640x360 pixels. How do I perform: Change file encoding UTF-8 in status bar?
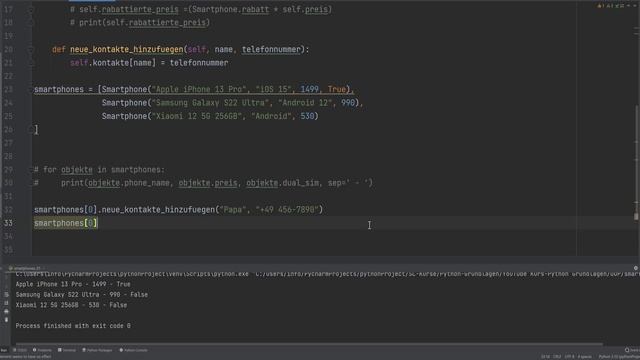click(569, 357)
